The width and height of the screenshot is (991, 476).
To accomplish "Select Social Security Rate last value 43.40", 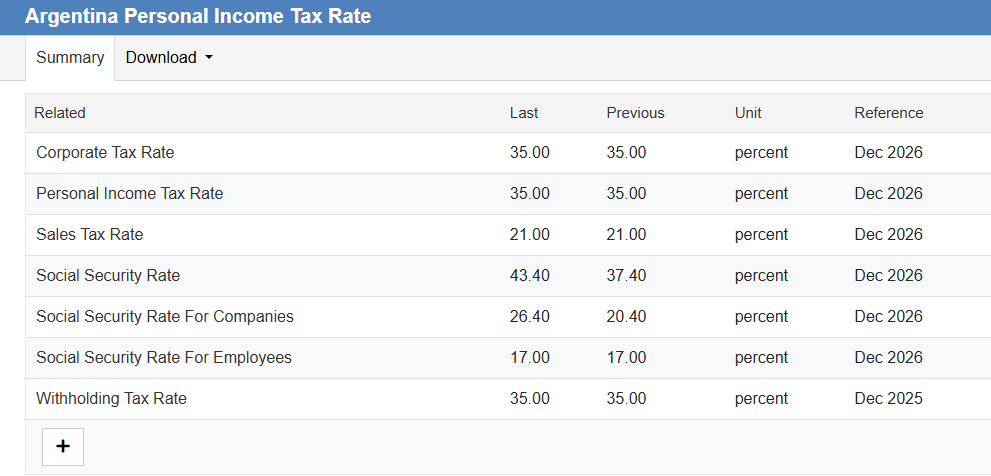I will pos(530,276).
